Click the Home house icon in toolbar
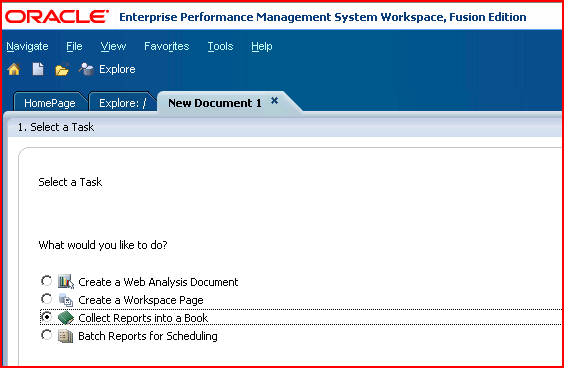 (14, 69)
